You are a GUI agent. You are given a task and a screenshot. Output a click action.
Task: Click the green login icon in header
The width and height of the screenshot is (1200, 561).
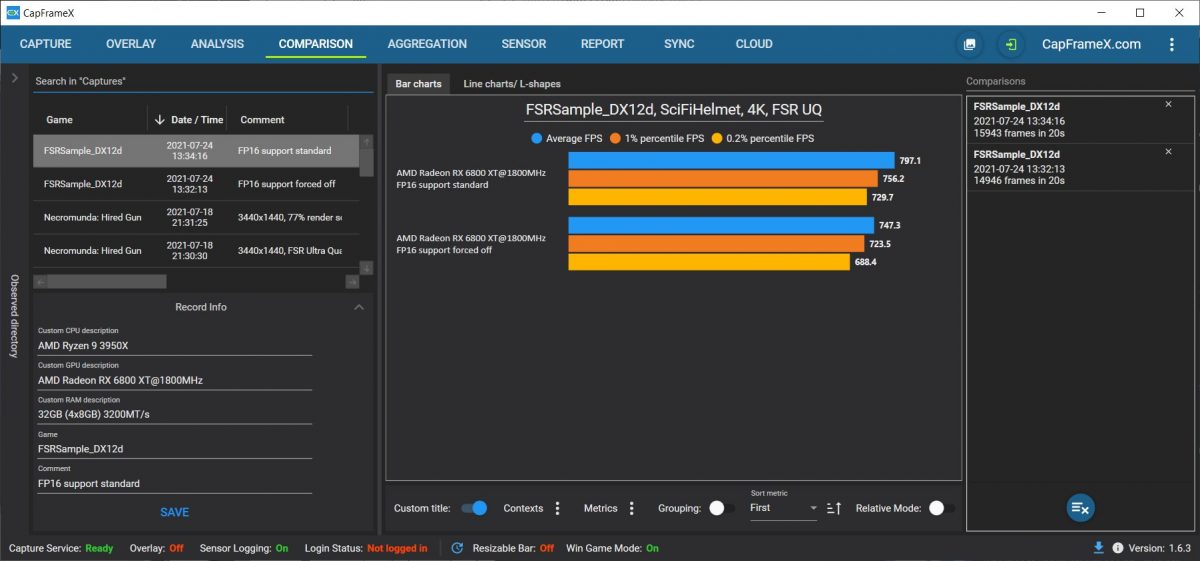pyautogui.click(x=1011, y=45)
